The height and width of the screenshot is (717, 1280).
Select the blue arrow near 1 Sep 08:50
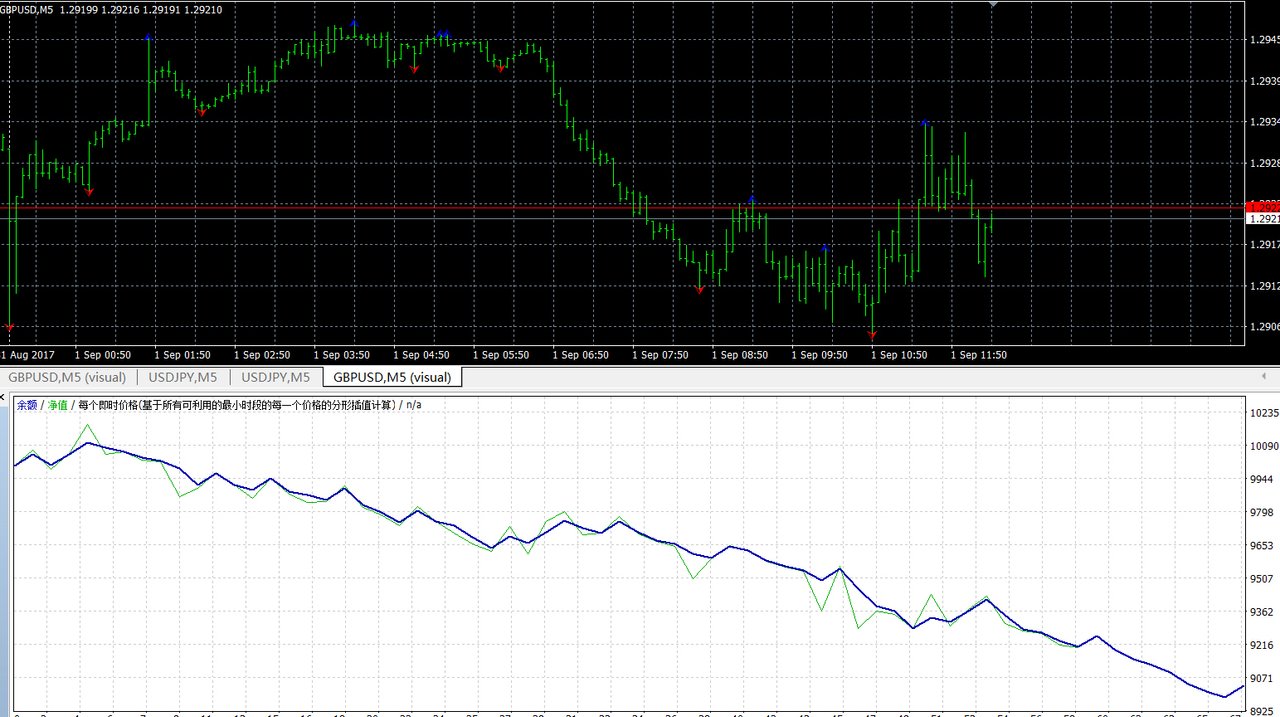pyautogui.click(x=752, y=199)
